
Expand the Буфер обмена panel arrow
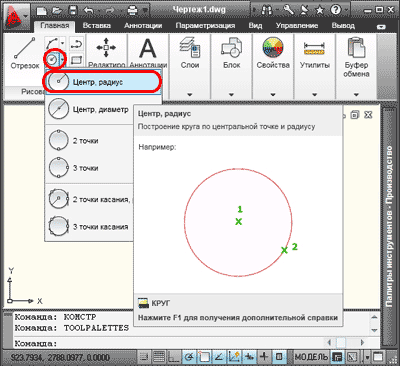356,95
